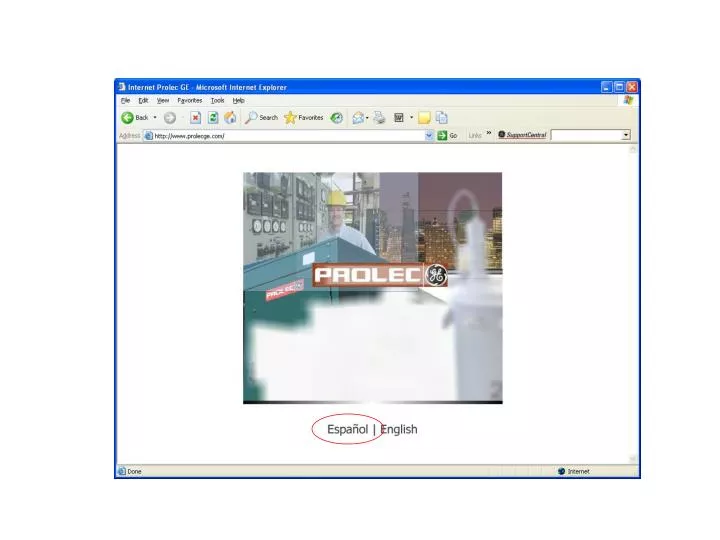Click the Internet Explorer title bar page icon
The width and height of the screenshot is (720, 540).
(122, 87)
